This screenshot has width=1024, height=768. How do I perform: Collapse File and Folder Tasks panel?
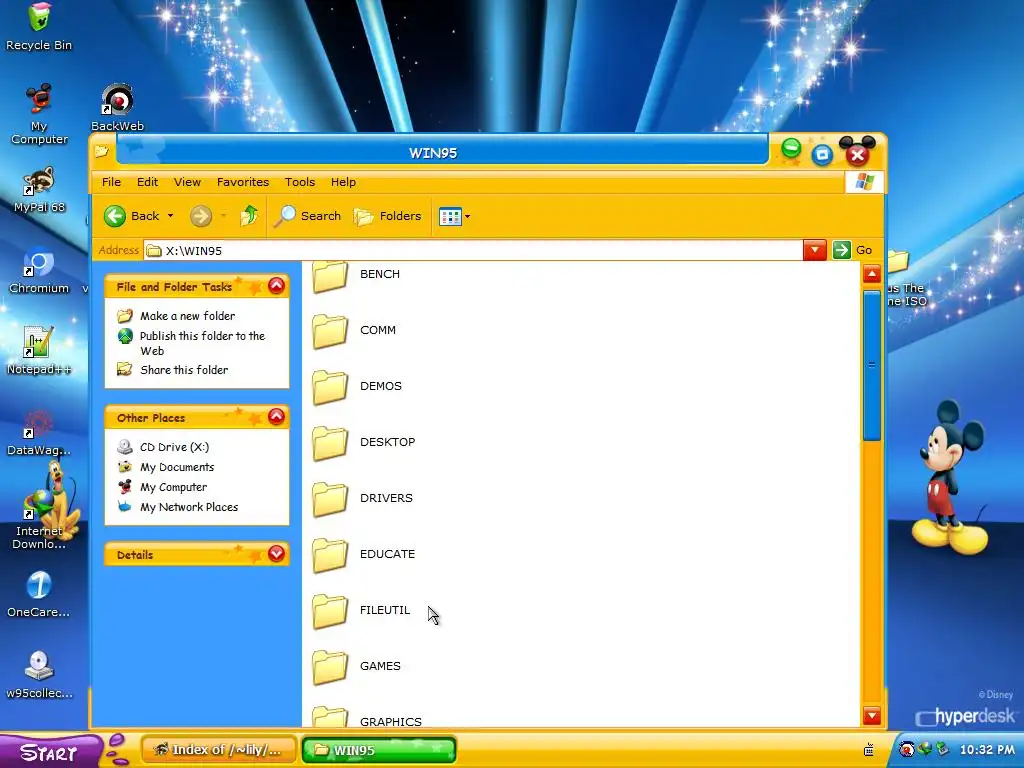point(276,286)
